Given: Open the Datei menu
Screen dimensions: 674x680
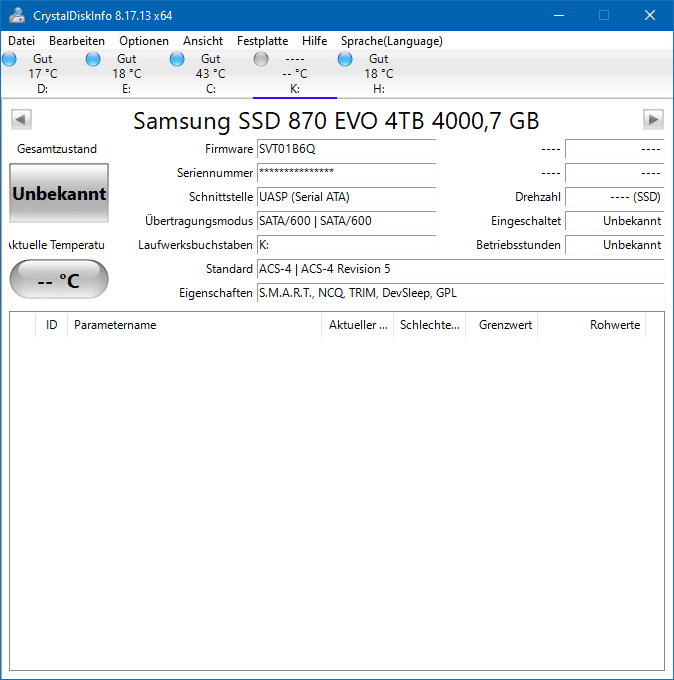Looking at the screenshot, I should [21, 41].
